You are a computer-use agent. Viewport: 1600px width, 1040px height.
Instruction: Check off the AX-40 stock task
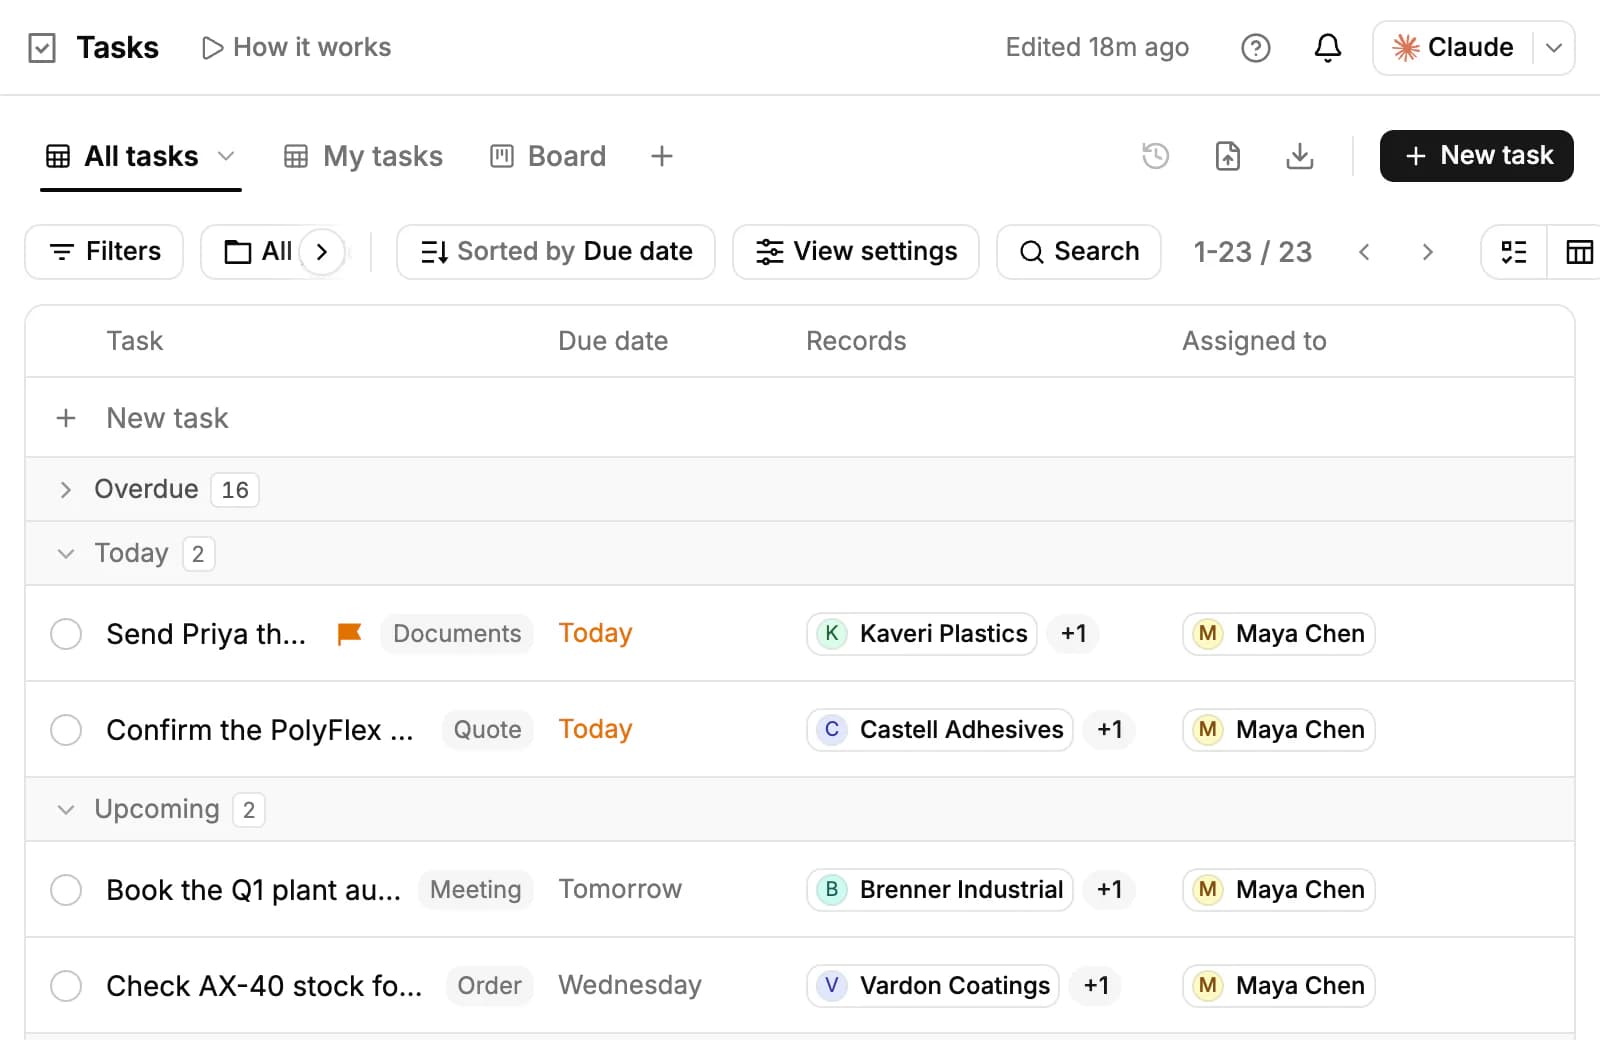[x=66, y=986]
